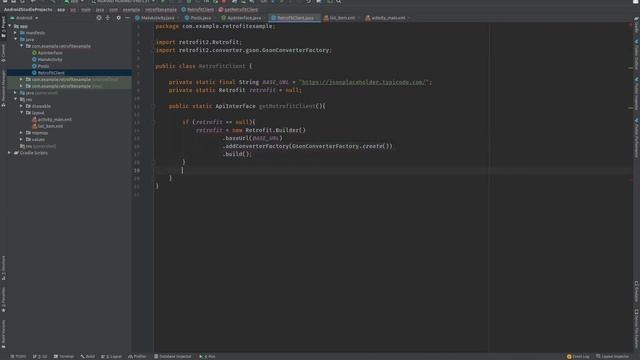Expand the values folder

[22, 139]
